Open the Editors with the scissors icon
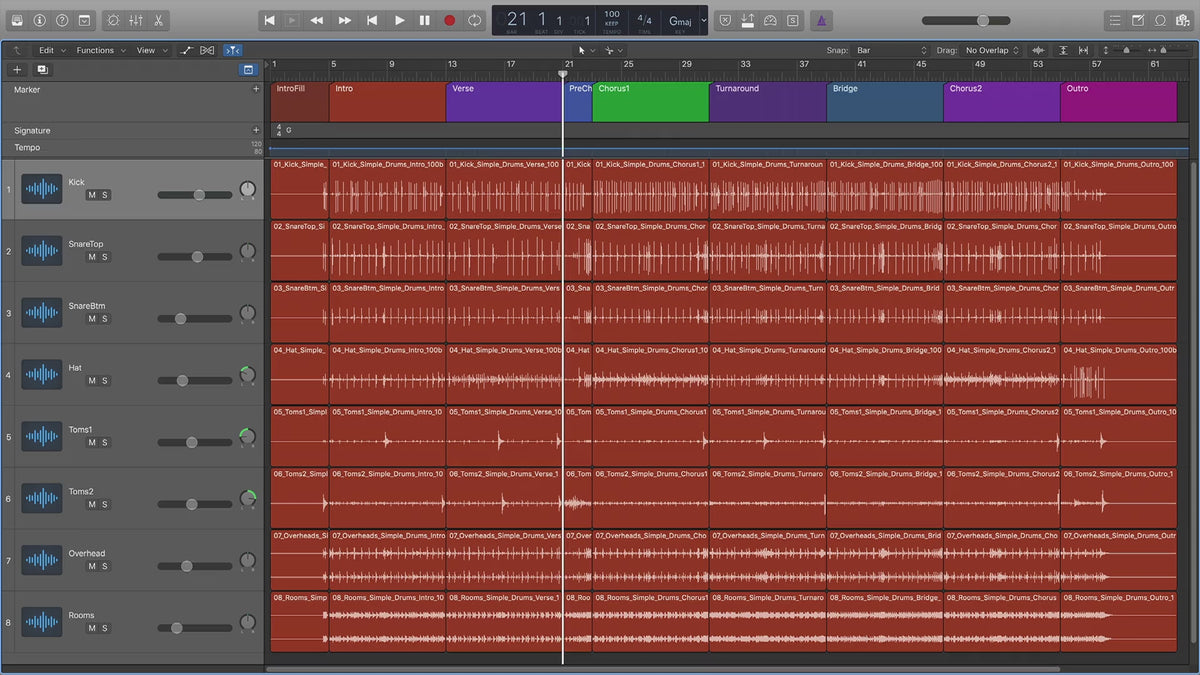The height and width of the screenshot is (675, 1200). (158, 20)
